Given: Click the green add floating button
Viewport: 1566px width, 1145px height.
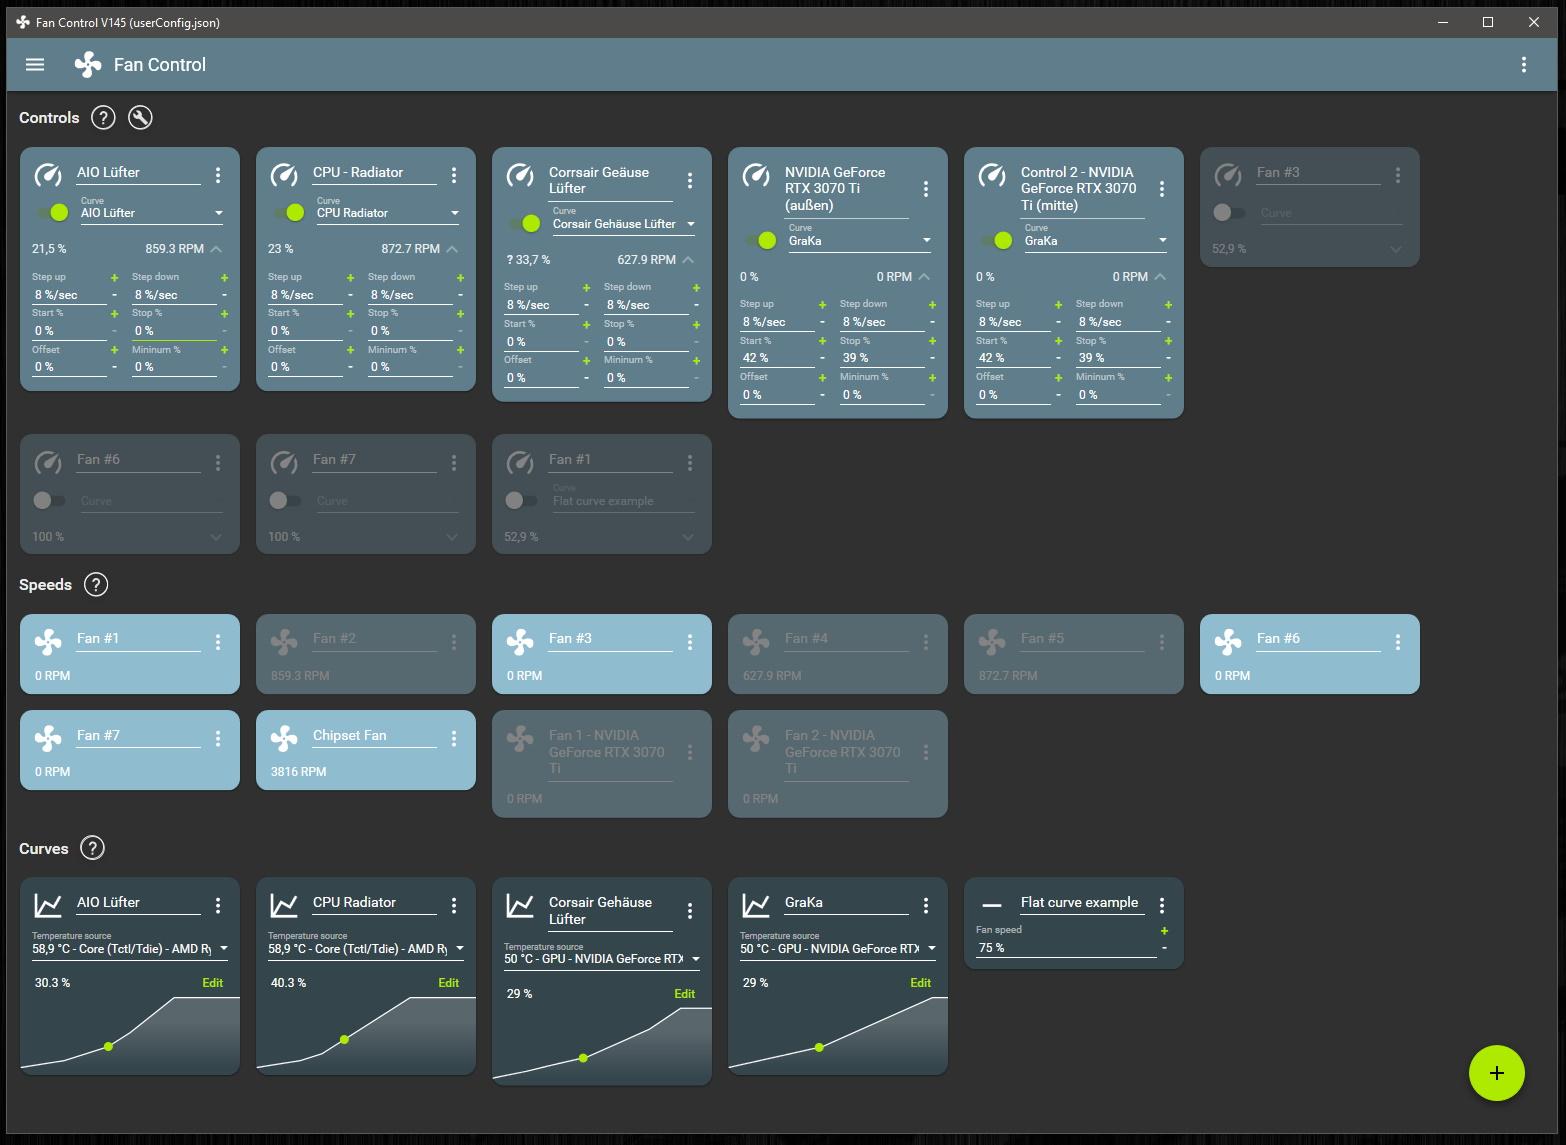Looking at the screenshot, I should click(1496, 1073).
